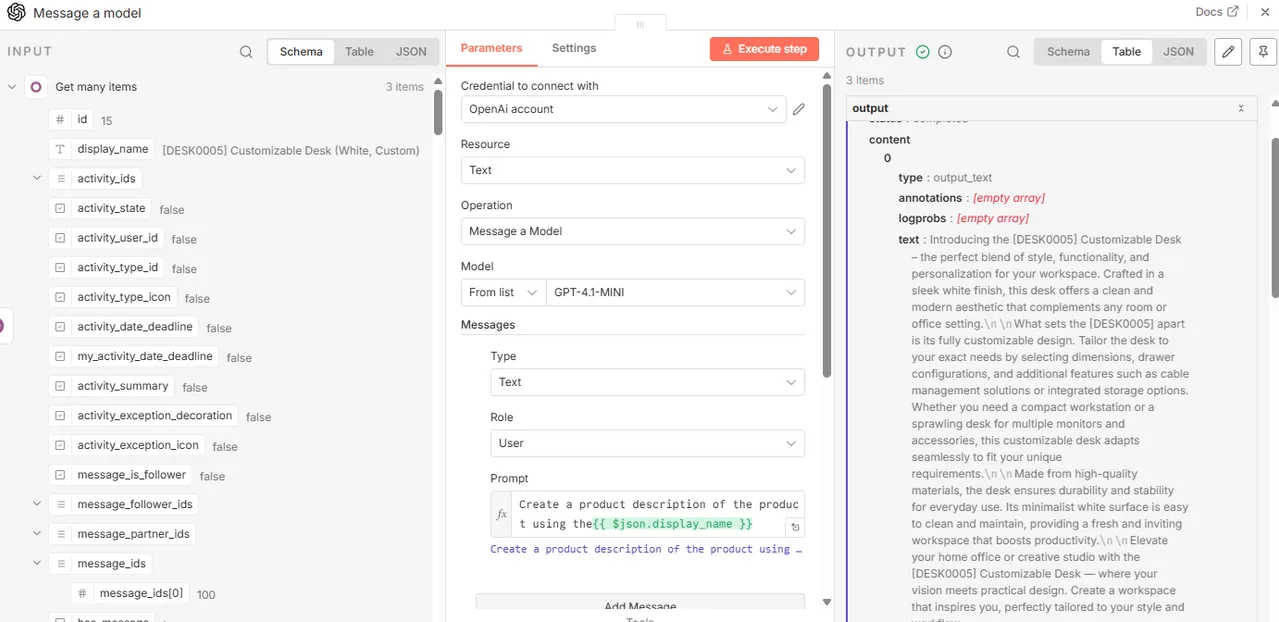Image resolution: width=1279 pixels, height=622 pixels.
Task: Click the parameters panel scroll-down arrow
Action: click(x=827, y=602)
